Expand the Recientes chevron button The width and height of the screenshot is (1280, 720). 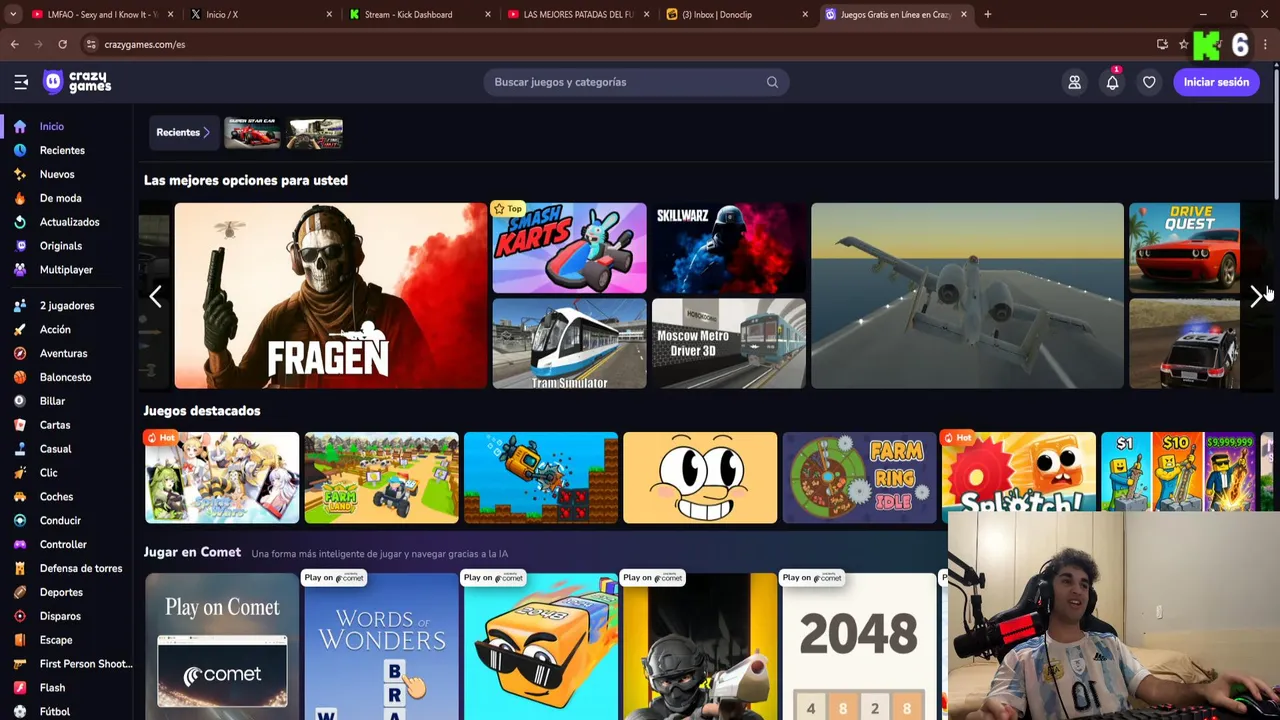[x=183, y=132]
